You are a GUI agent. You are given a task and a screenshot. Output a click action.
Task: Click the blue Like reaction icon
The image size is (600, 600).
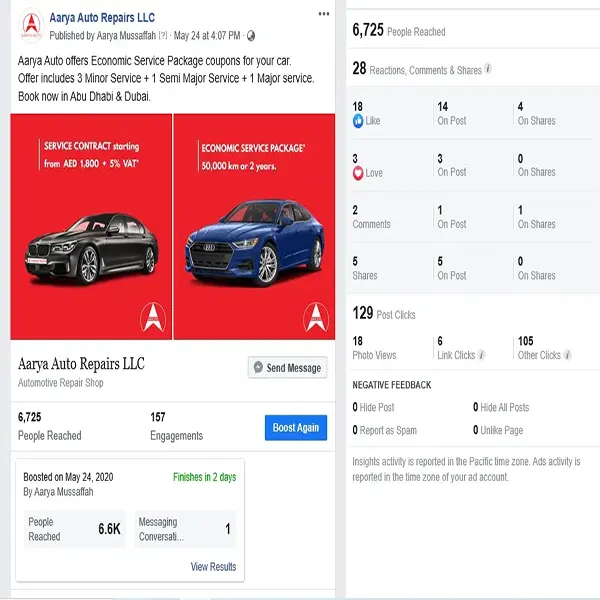(358, 121)
